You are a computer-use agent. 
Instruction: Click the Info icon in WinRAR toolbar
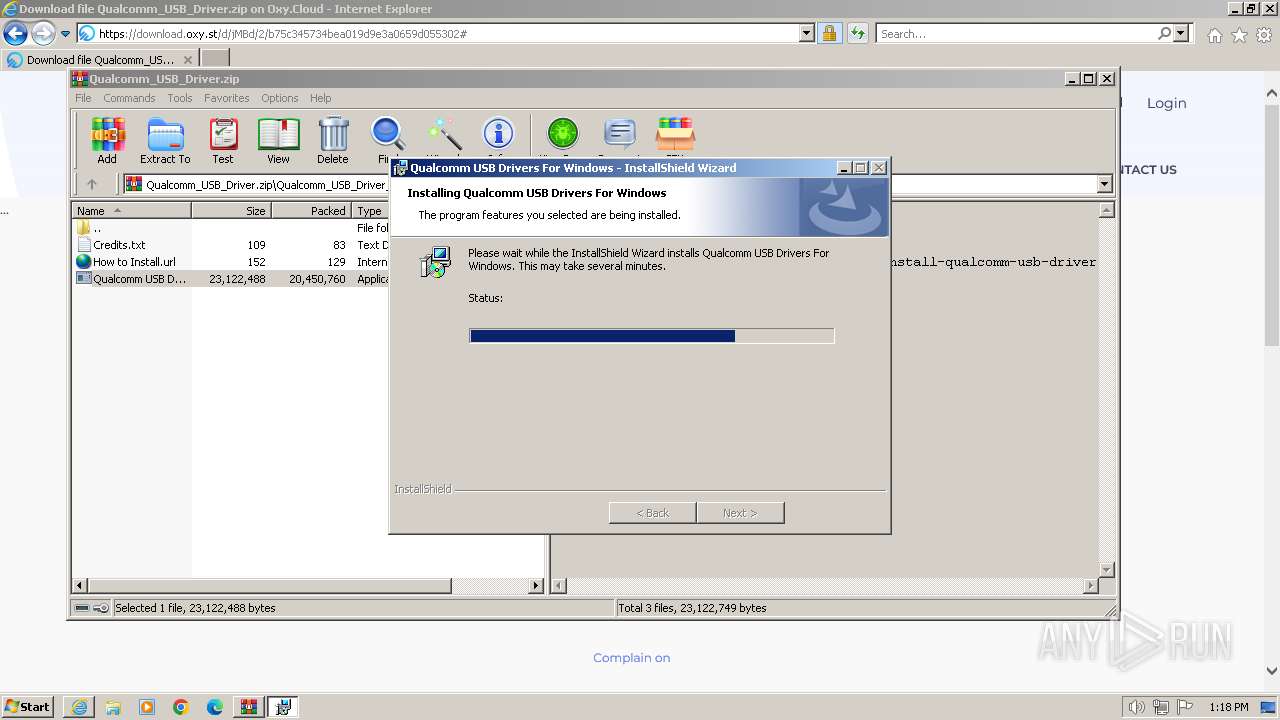point(497,135)
